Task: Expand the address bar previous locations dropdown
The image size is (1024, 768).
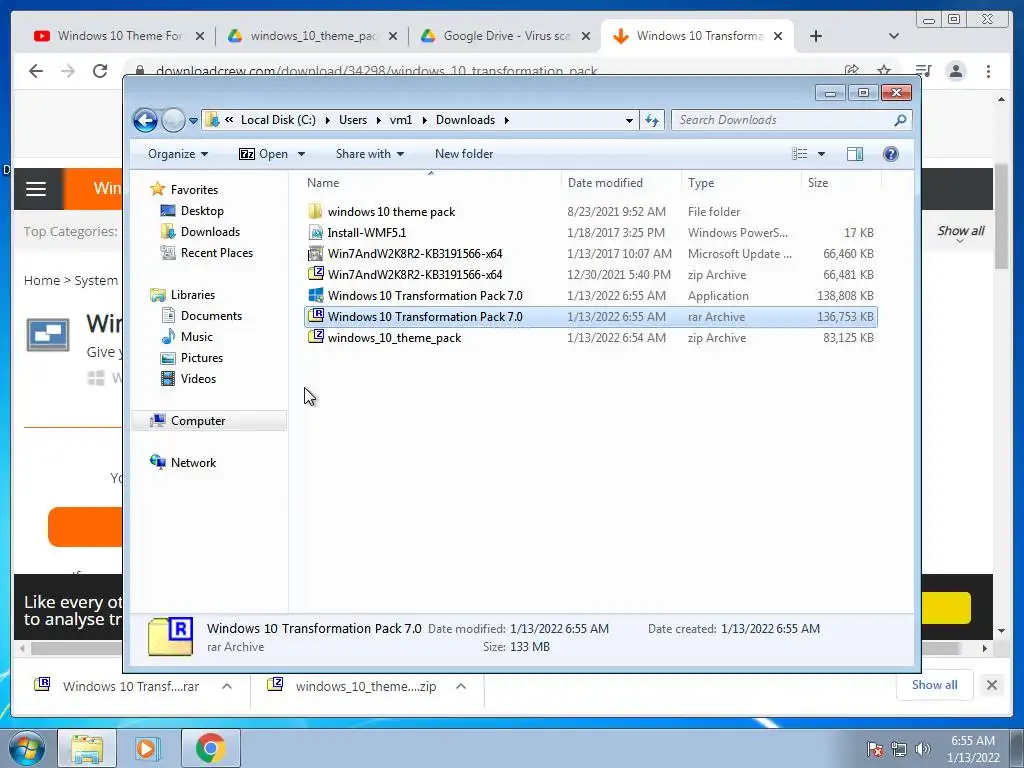Action: 629,120
